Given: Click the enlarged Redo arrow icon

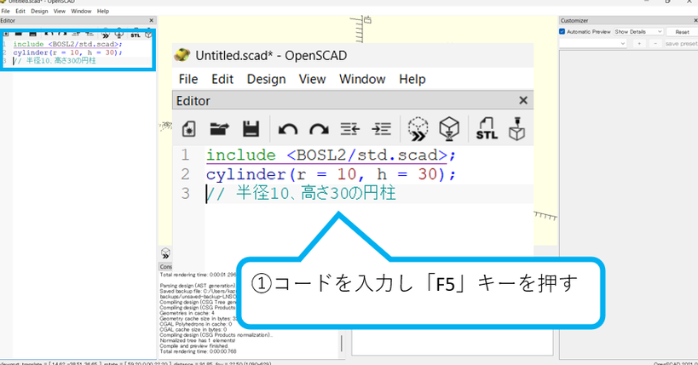Looking at the screenshot, I should click(319, 130).
